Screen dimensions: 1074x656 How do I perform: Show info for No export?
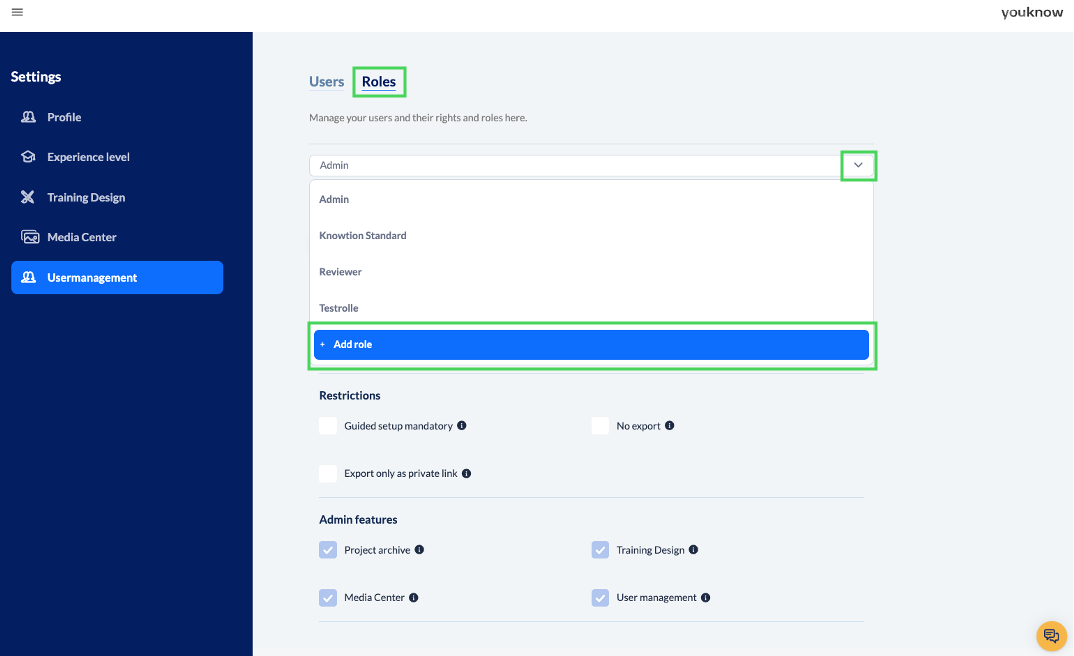(x=669, y=425)
